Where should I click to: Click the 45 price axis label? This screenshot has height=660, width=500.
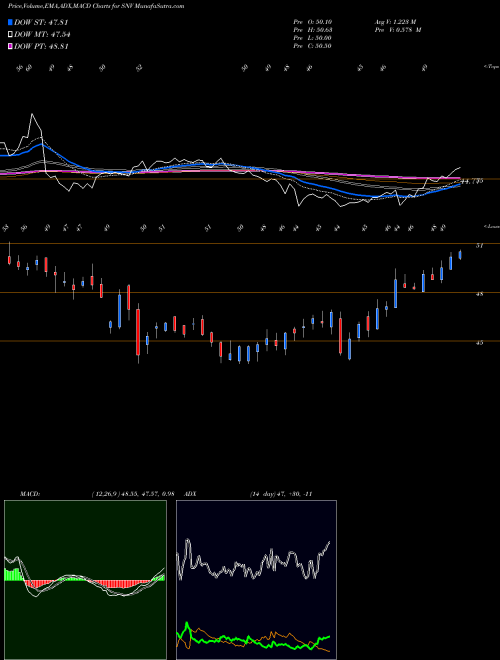(x=479, y=343)
